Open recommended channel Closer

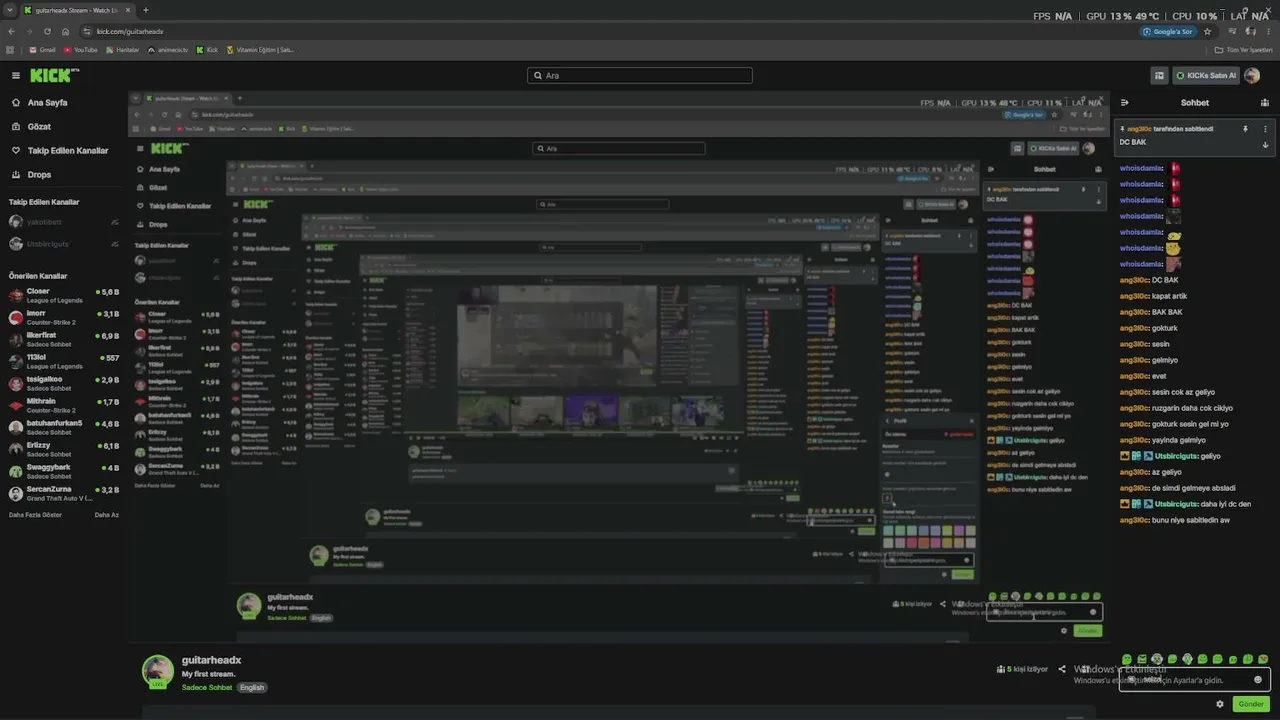coord(64,295)
